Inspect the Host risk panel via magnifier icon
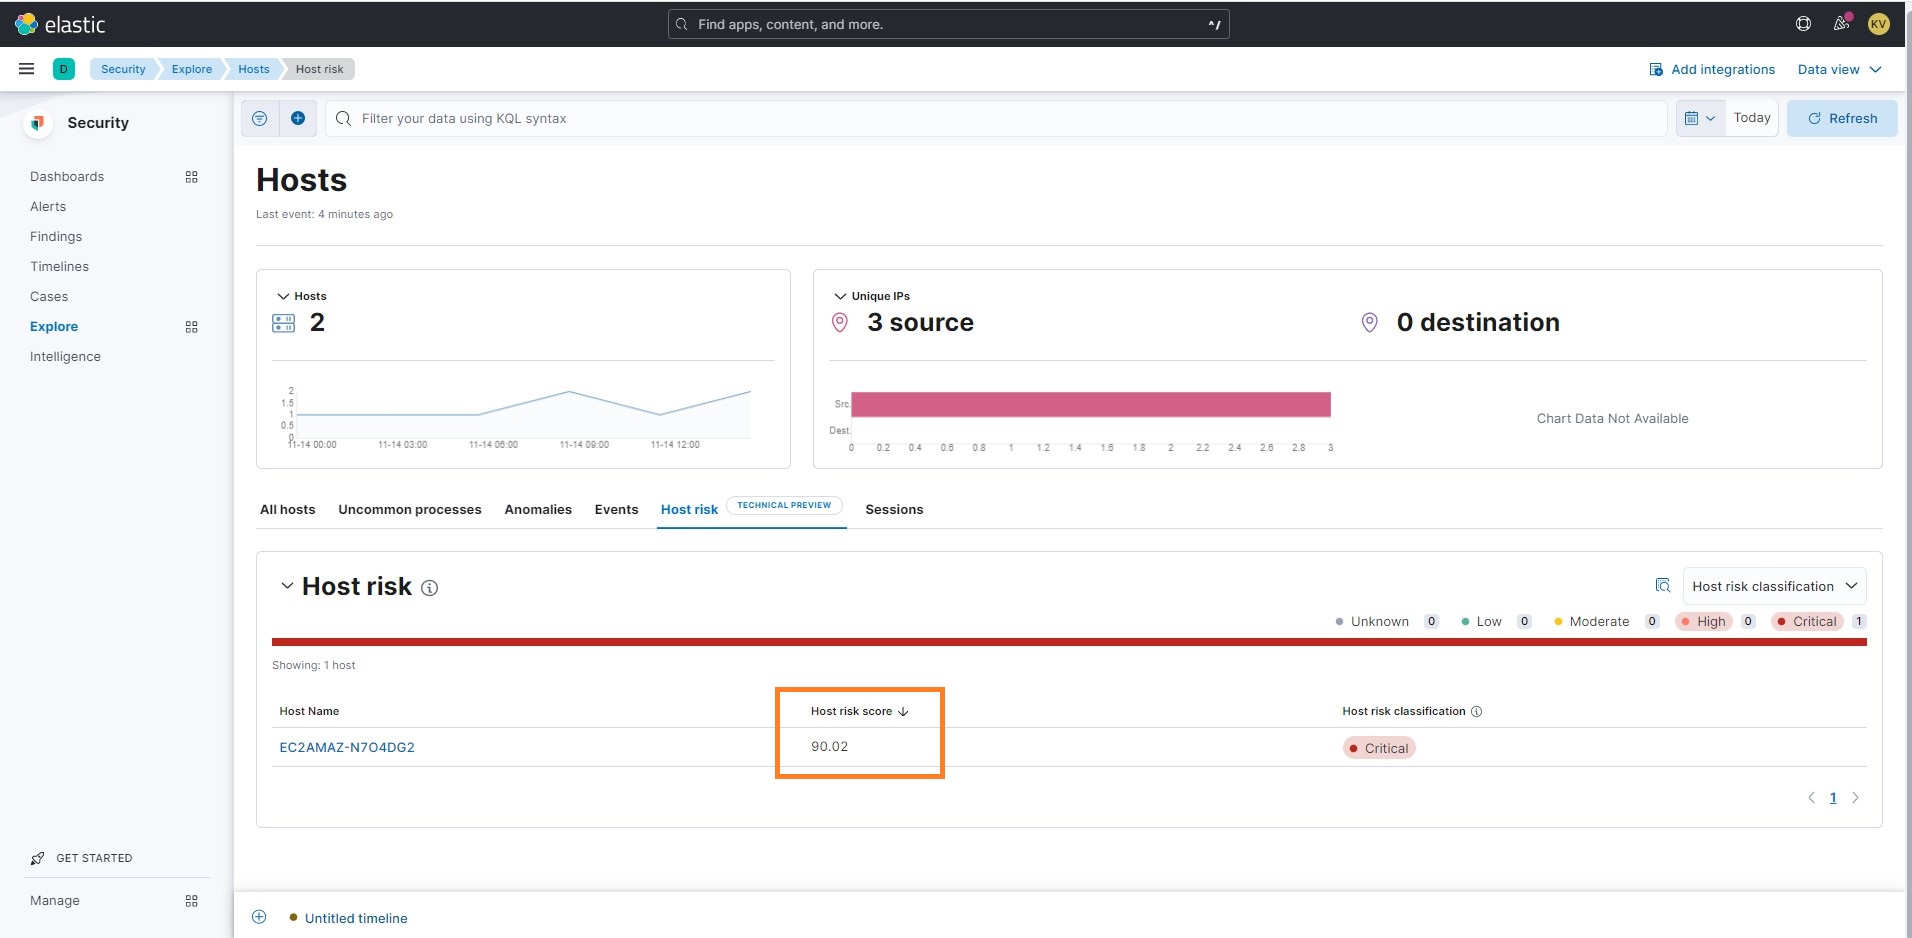1912x938 pixels. [1663, 585]
